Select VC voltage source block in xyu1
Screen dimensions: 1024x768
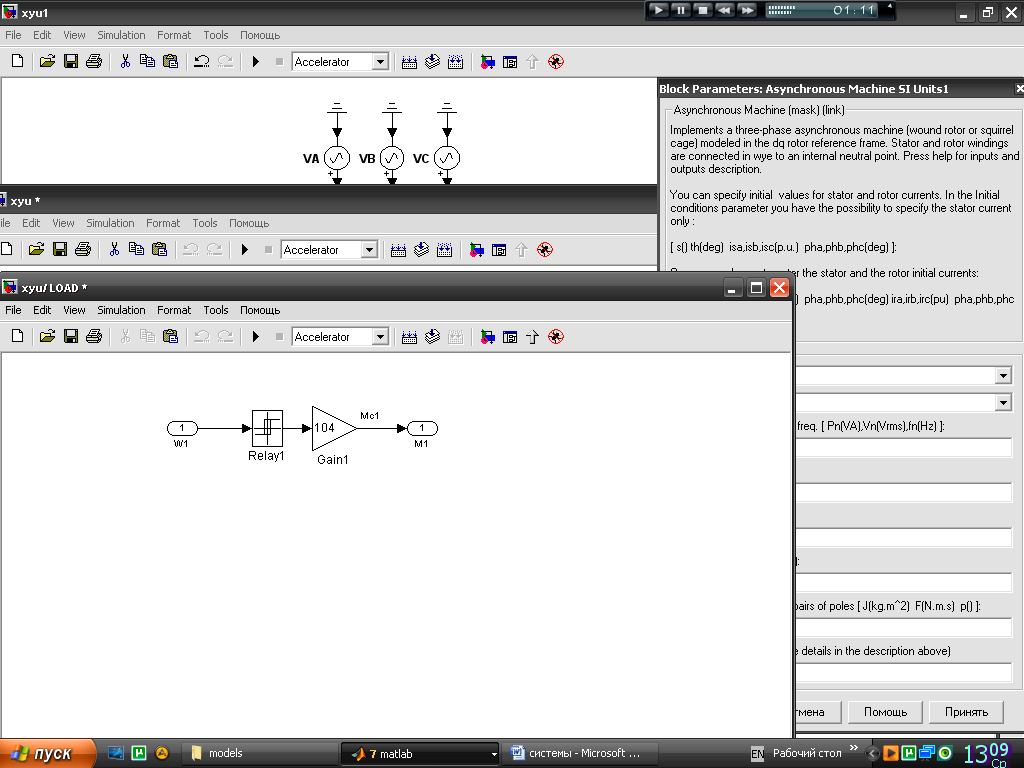click(447, 158)
